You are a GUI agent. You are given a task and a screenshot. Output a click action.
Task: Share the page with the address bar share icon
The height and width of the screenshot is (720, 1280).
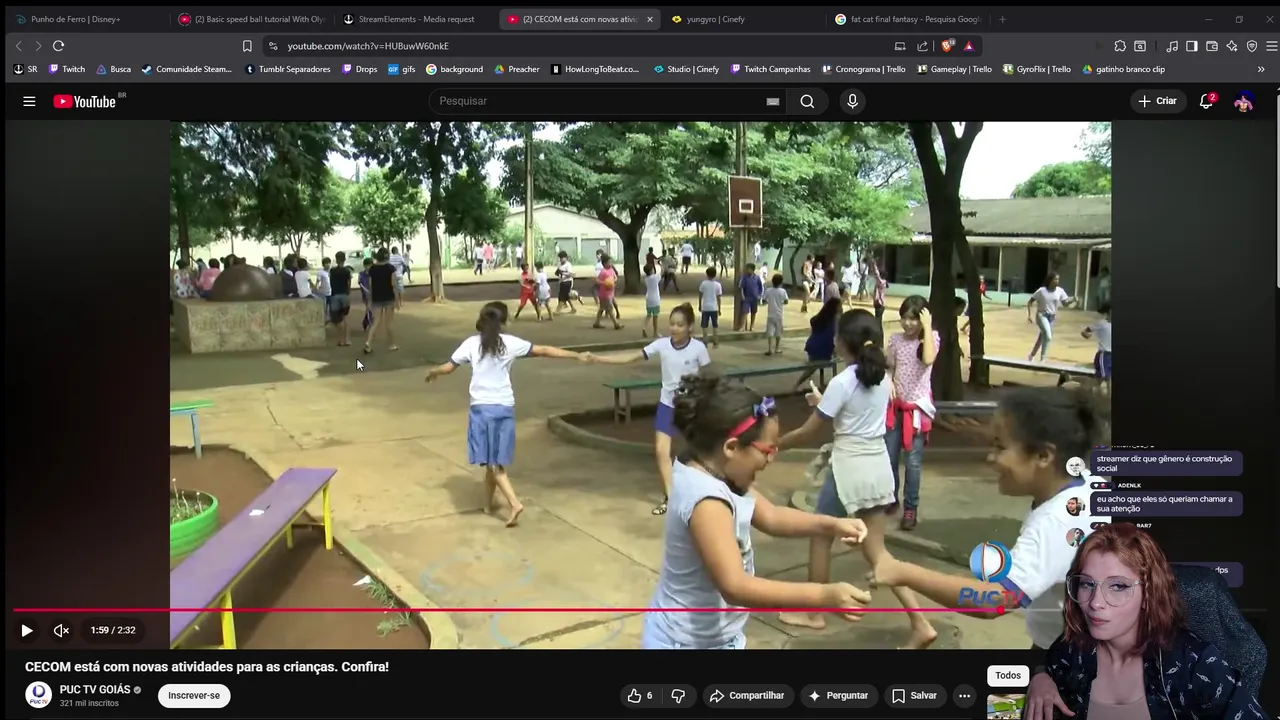point(922,46)
